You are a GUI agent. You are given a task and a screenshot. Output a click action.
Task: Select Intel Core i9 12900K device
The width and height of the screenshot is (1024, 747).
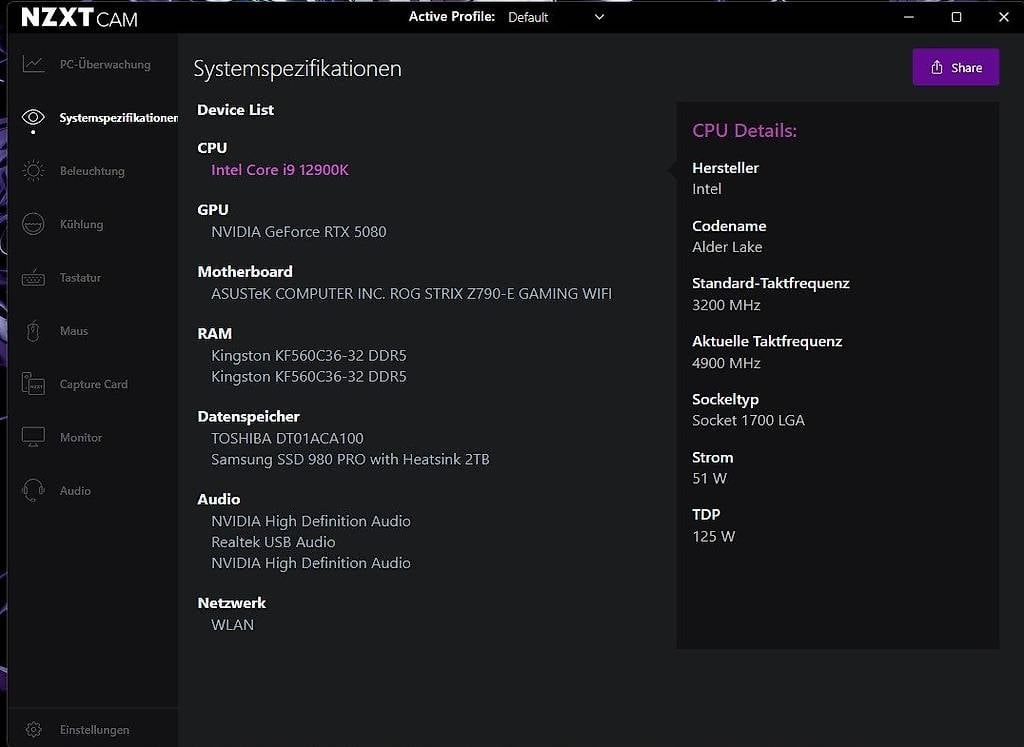coord(280,170)
